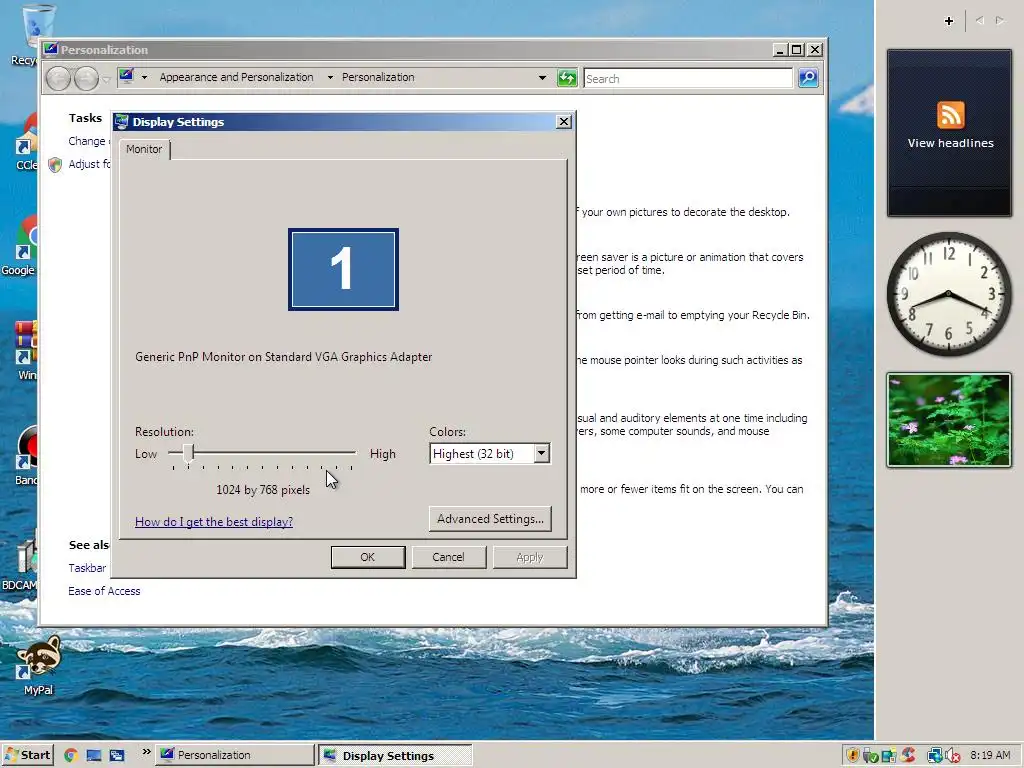
Task: Click the monitor 1 display preview
Action: (343, 269)
